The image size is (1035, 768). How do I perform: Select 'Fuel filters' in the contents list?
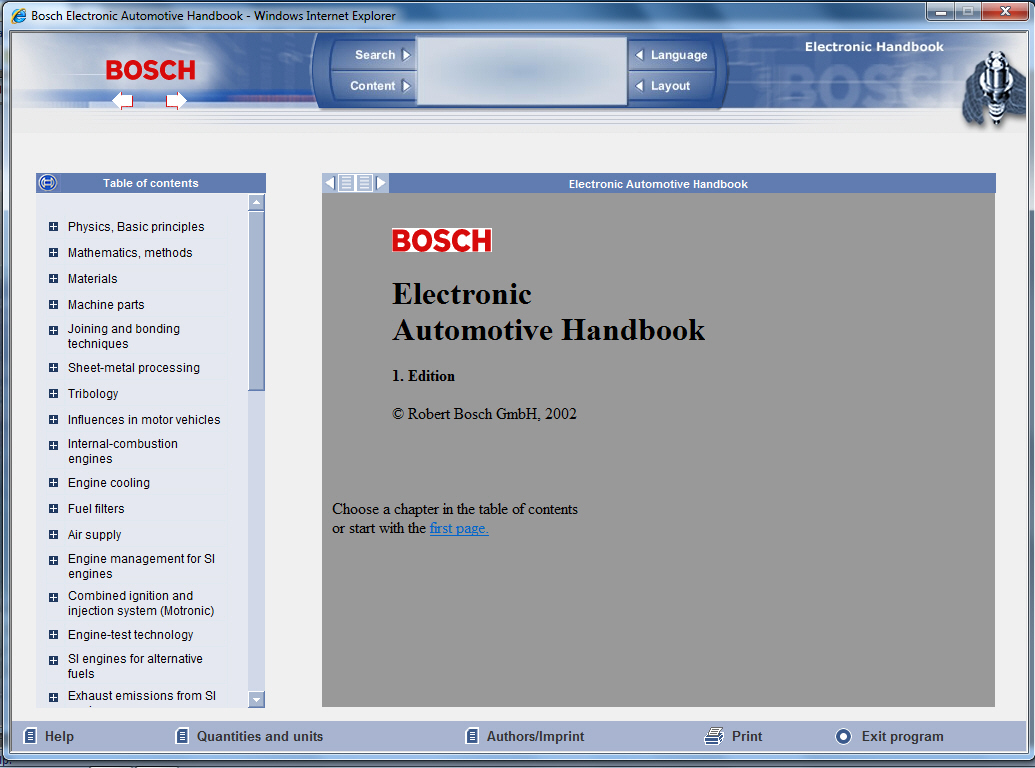96,509
